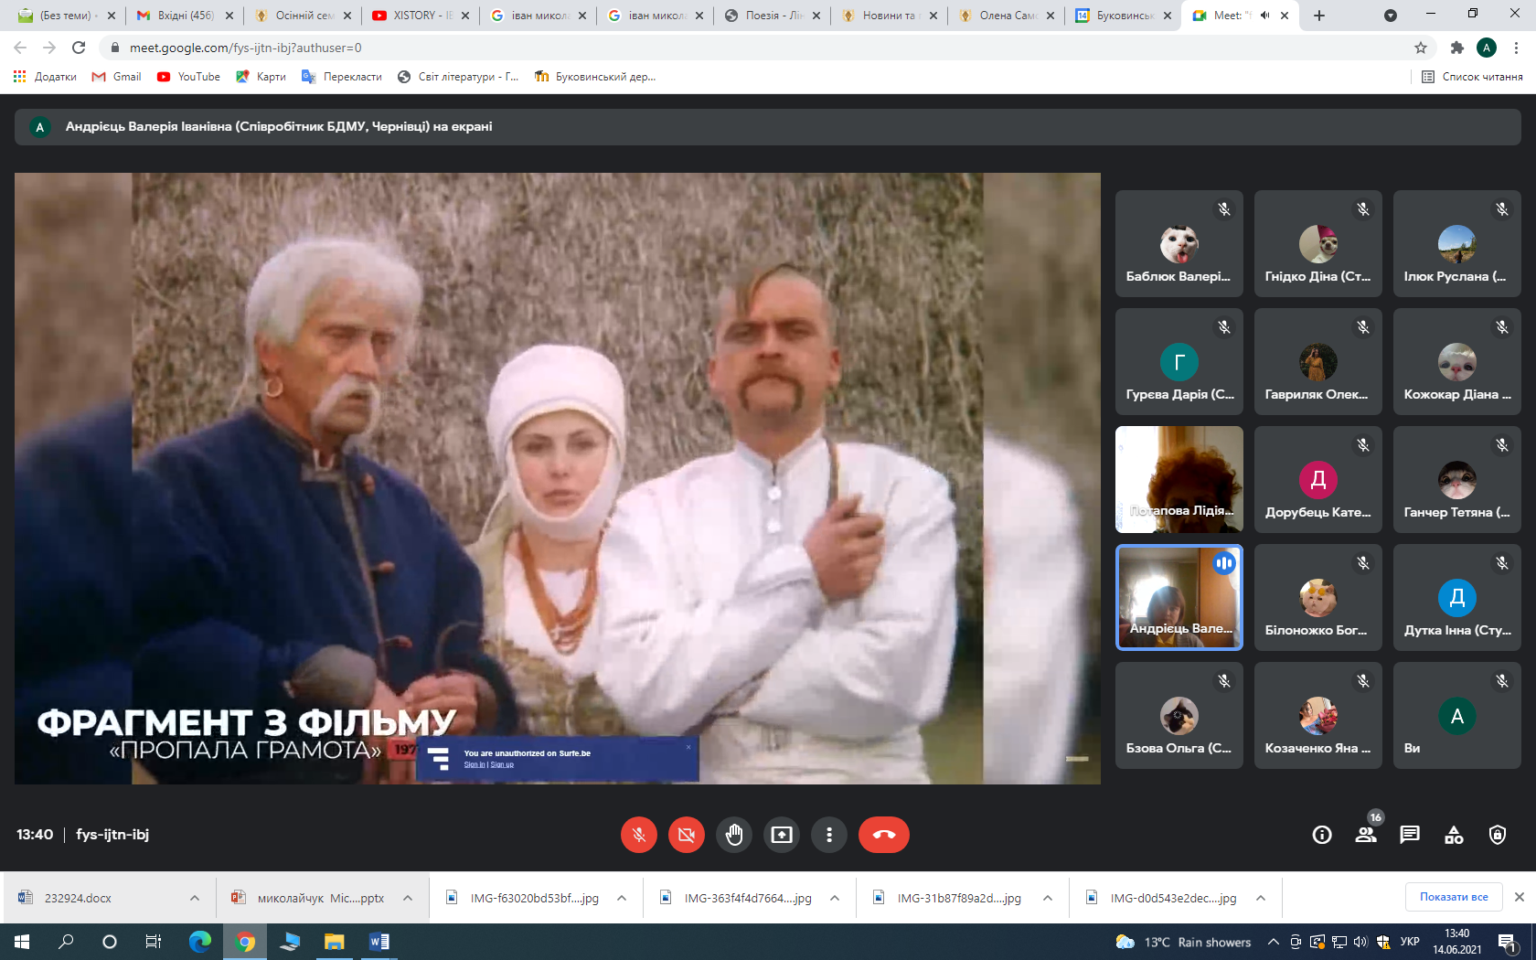Open Windows Start menu
Screen dimensions: 1536x960
pyautogui.click(x=21, y=941)
